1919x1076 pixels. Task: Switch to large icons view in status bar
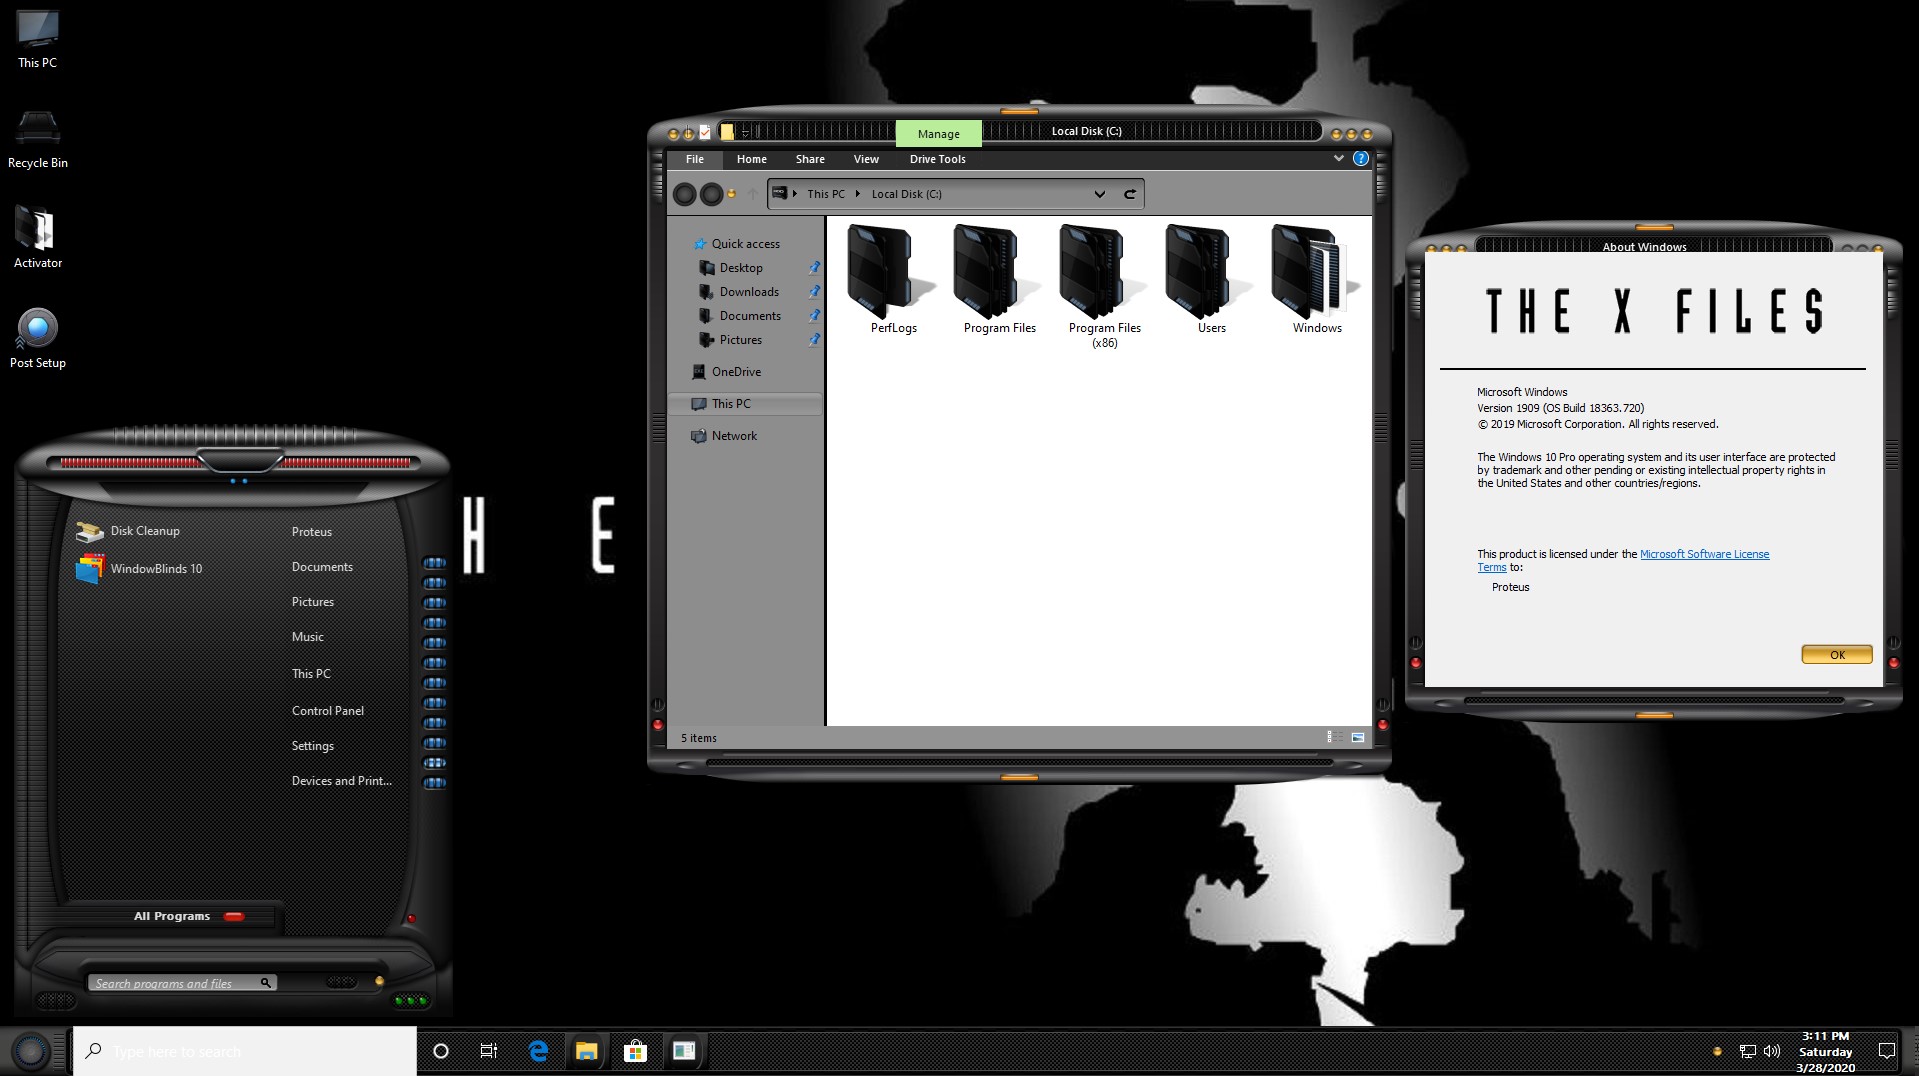(1358, 737)
